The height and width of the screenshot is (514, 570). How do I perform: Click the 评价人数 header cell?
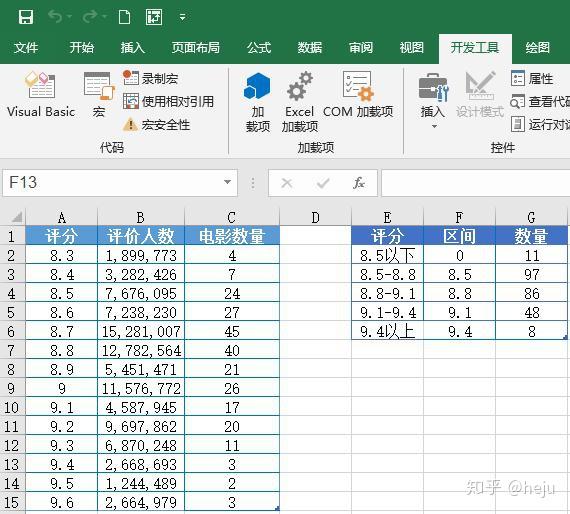tap(141, 236)
